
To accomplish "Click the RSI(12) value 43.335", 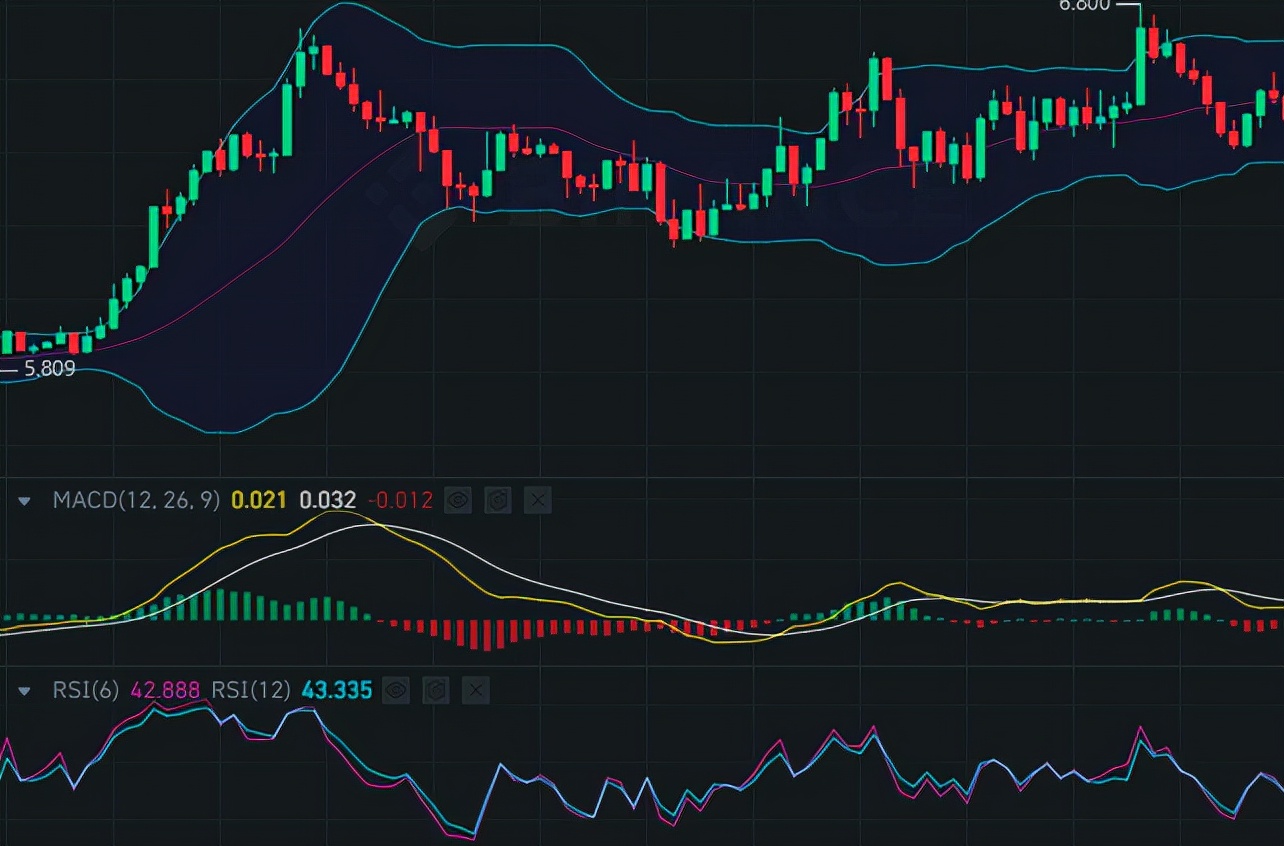I will (336, 690).
